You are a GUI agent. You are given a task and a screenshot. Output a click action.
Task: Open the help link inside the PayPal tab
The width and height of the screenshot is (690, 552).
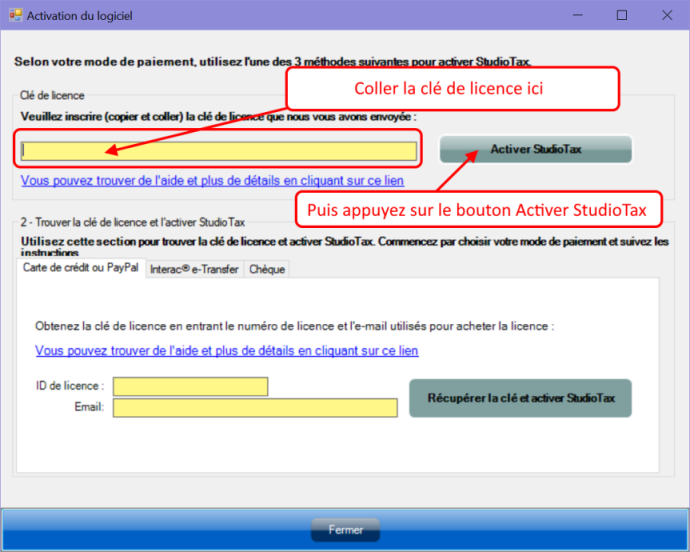(227, 351)
